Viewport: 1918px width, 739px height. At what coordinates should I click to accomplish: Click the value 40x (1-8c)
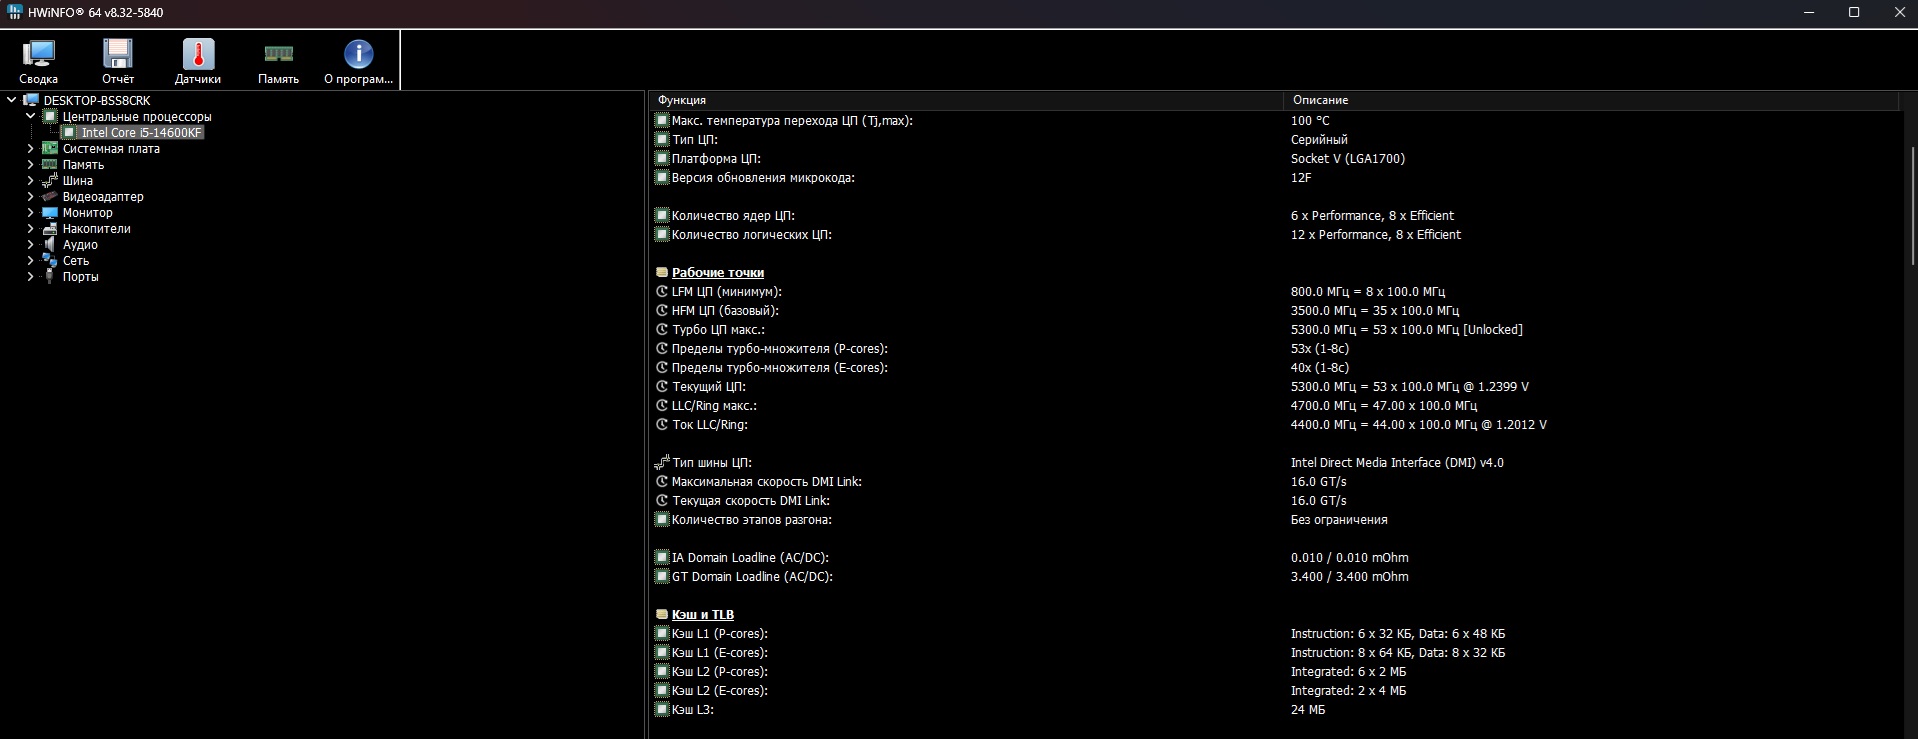pyautogui.click(x=1319, y=367)
